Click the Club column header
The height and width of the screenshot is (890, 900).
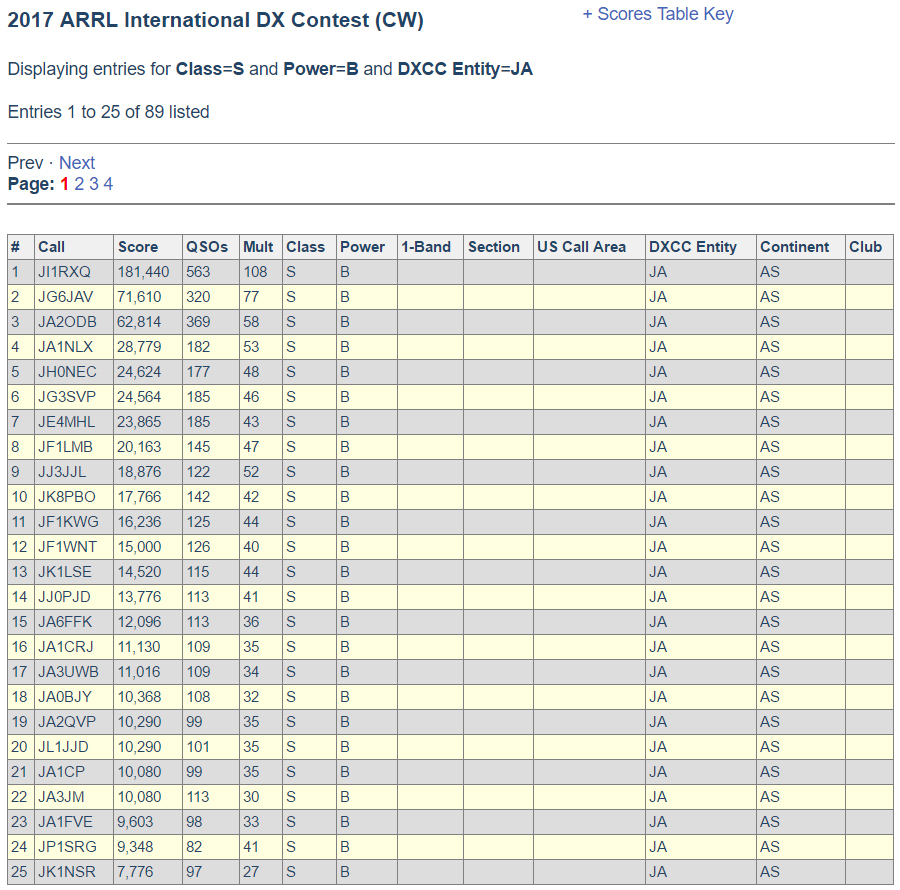point(865,247)
